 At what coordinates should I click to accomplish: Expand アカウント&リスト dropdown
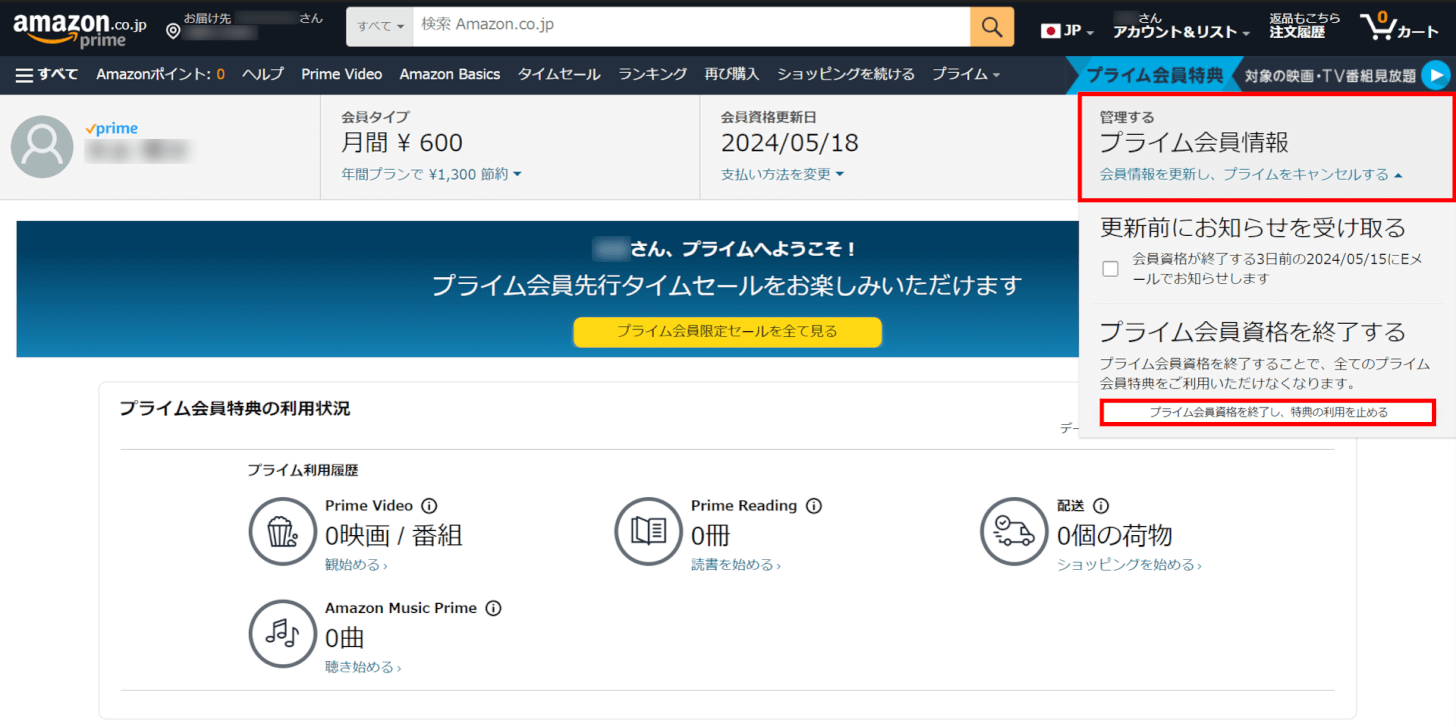pos(1181,32)
